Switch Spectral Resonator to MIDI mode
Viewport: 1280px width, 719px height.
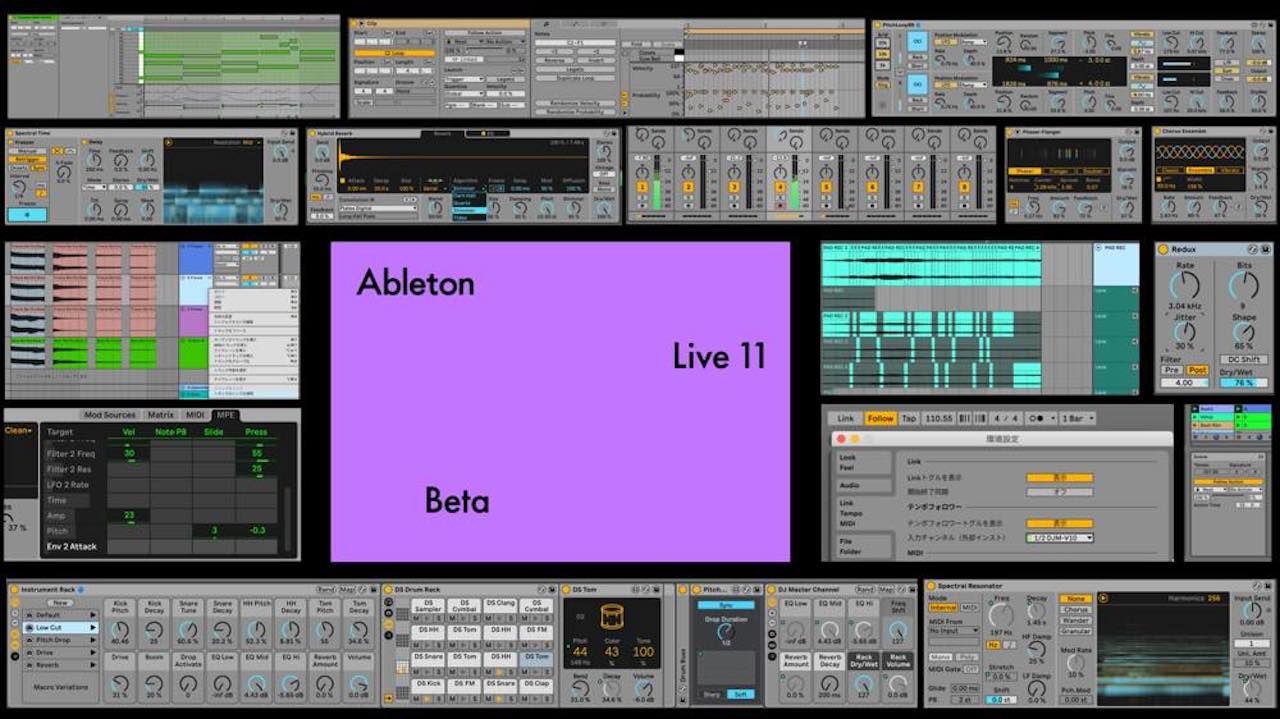coord(970,608)
